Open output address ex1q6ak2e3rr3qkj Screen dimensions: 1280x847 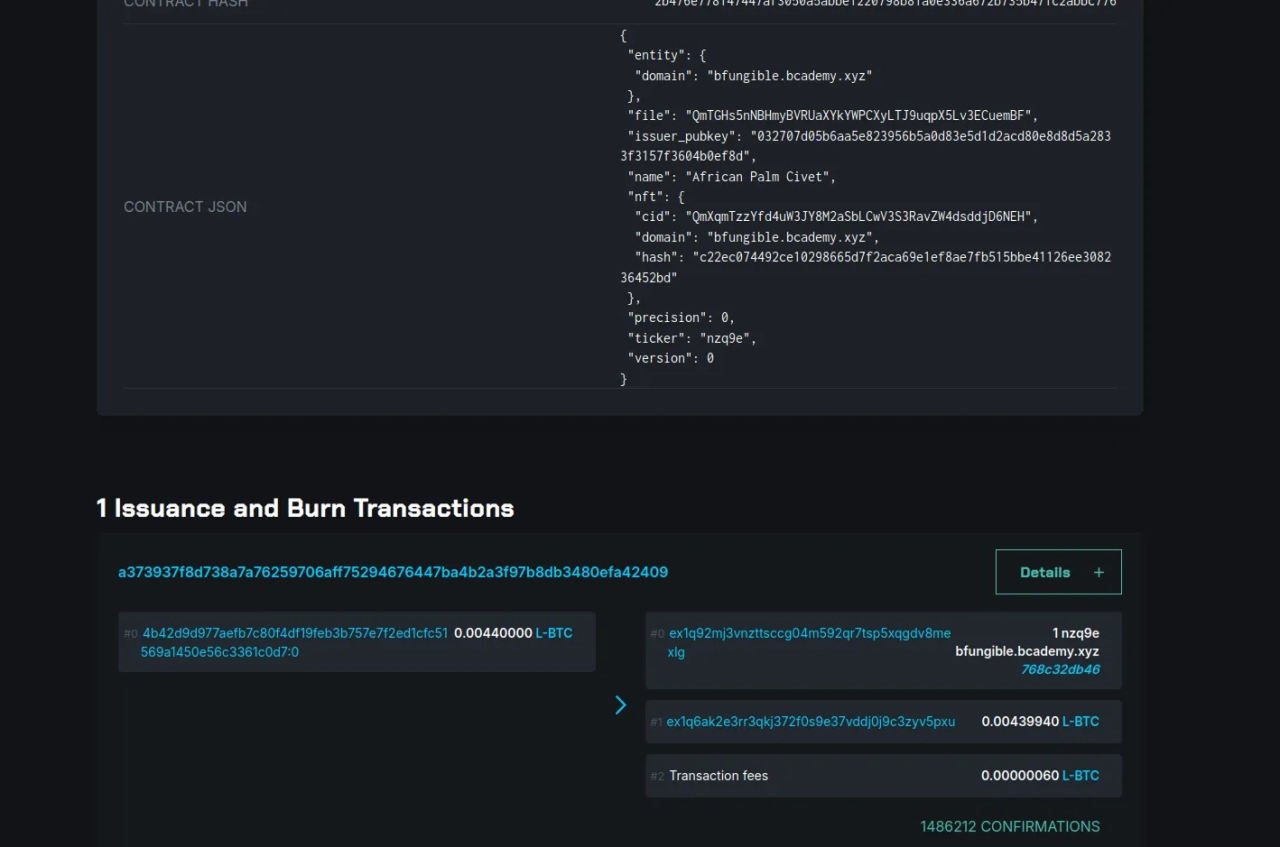810,721
